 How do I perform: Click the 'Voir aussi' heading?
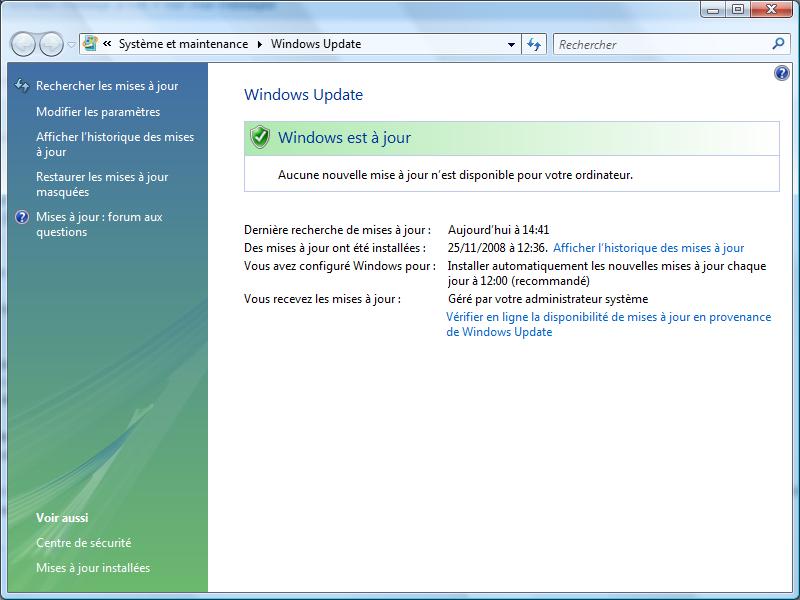[62, 518]
